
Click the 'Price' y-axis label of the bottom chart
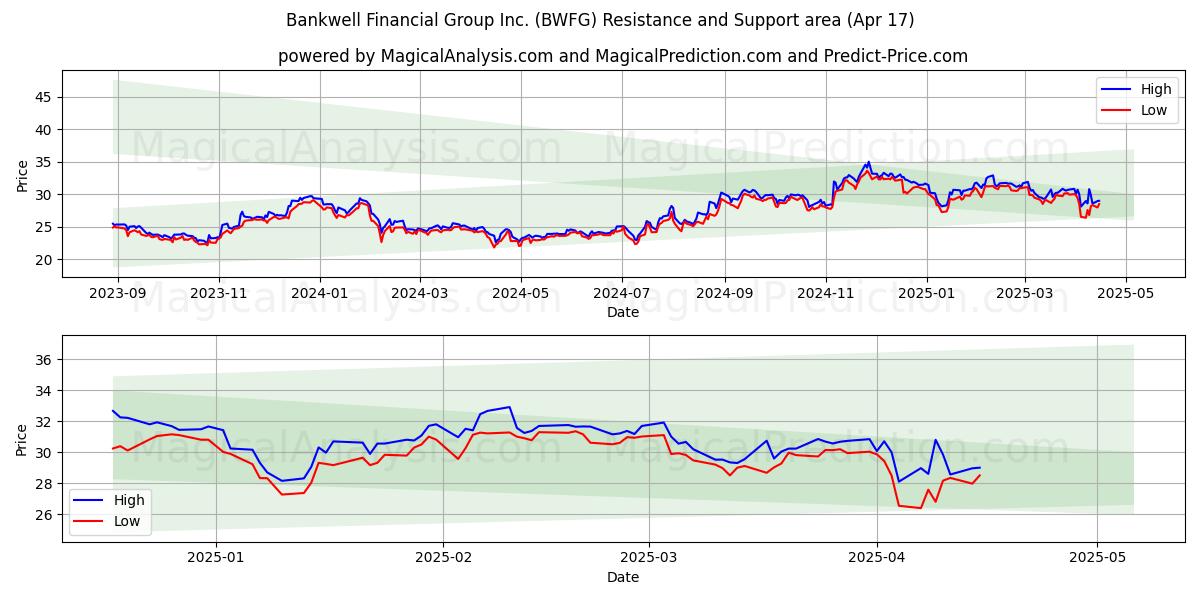pyautogui.click(x=22, y=439)
